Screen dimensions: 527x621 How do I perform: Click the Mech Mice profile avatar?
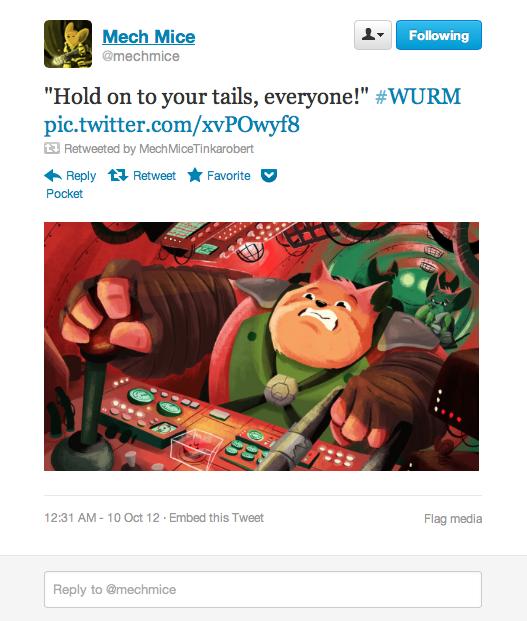[68, 44]
